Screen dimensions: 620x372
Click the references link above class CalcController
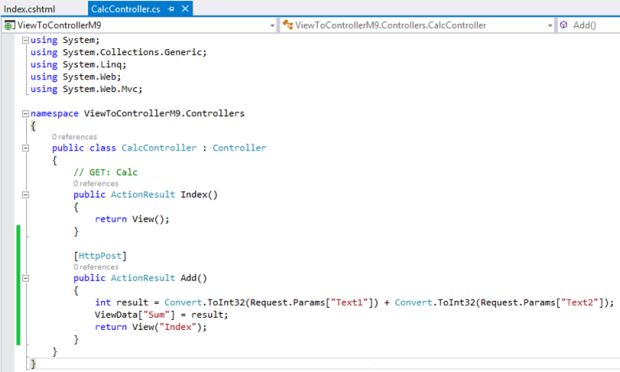[74, 137]
